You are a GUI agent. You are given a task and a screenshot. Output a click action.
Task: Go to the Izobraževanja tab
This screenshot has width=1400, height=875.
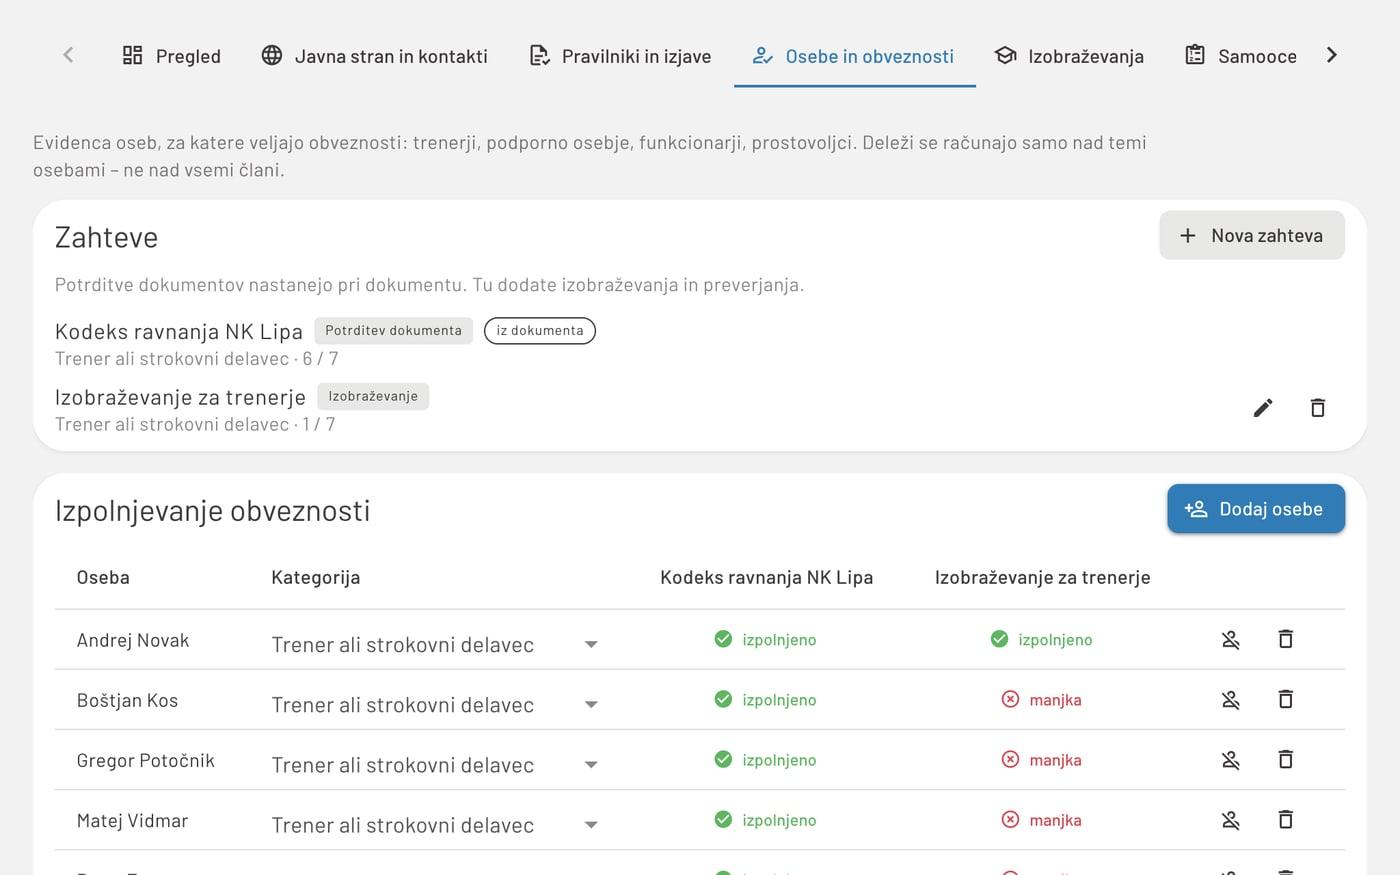(x=1069, y=56)
